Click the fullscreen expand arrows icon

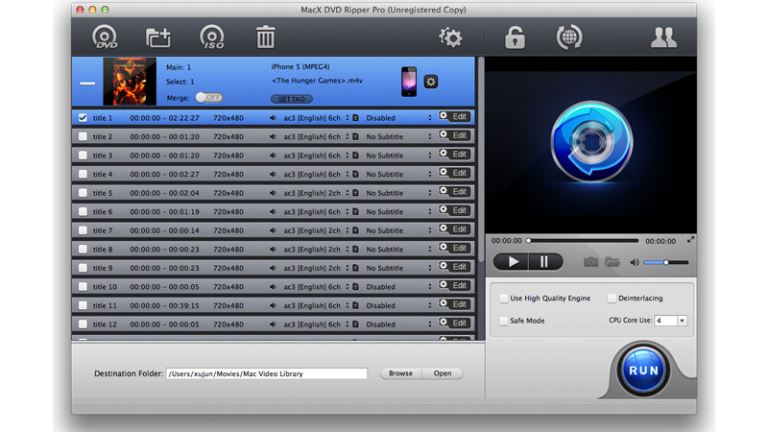coord(690,240)
